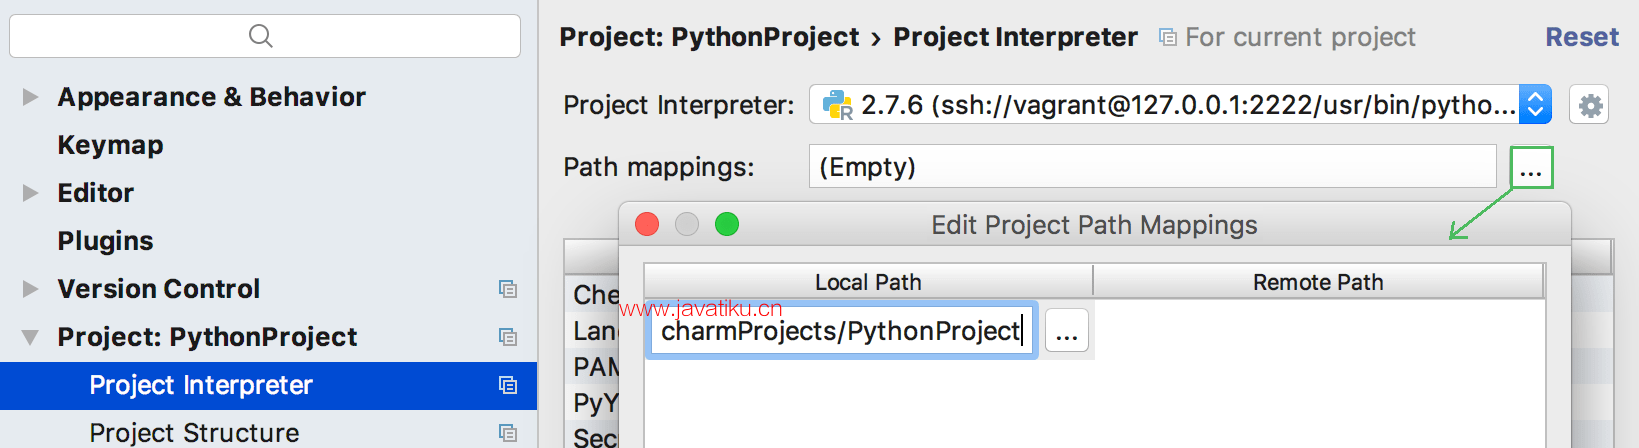Click Project: PythonProject breadcrumb

[x=709, y=37]
